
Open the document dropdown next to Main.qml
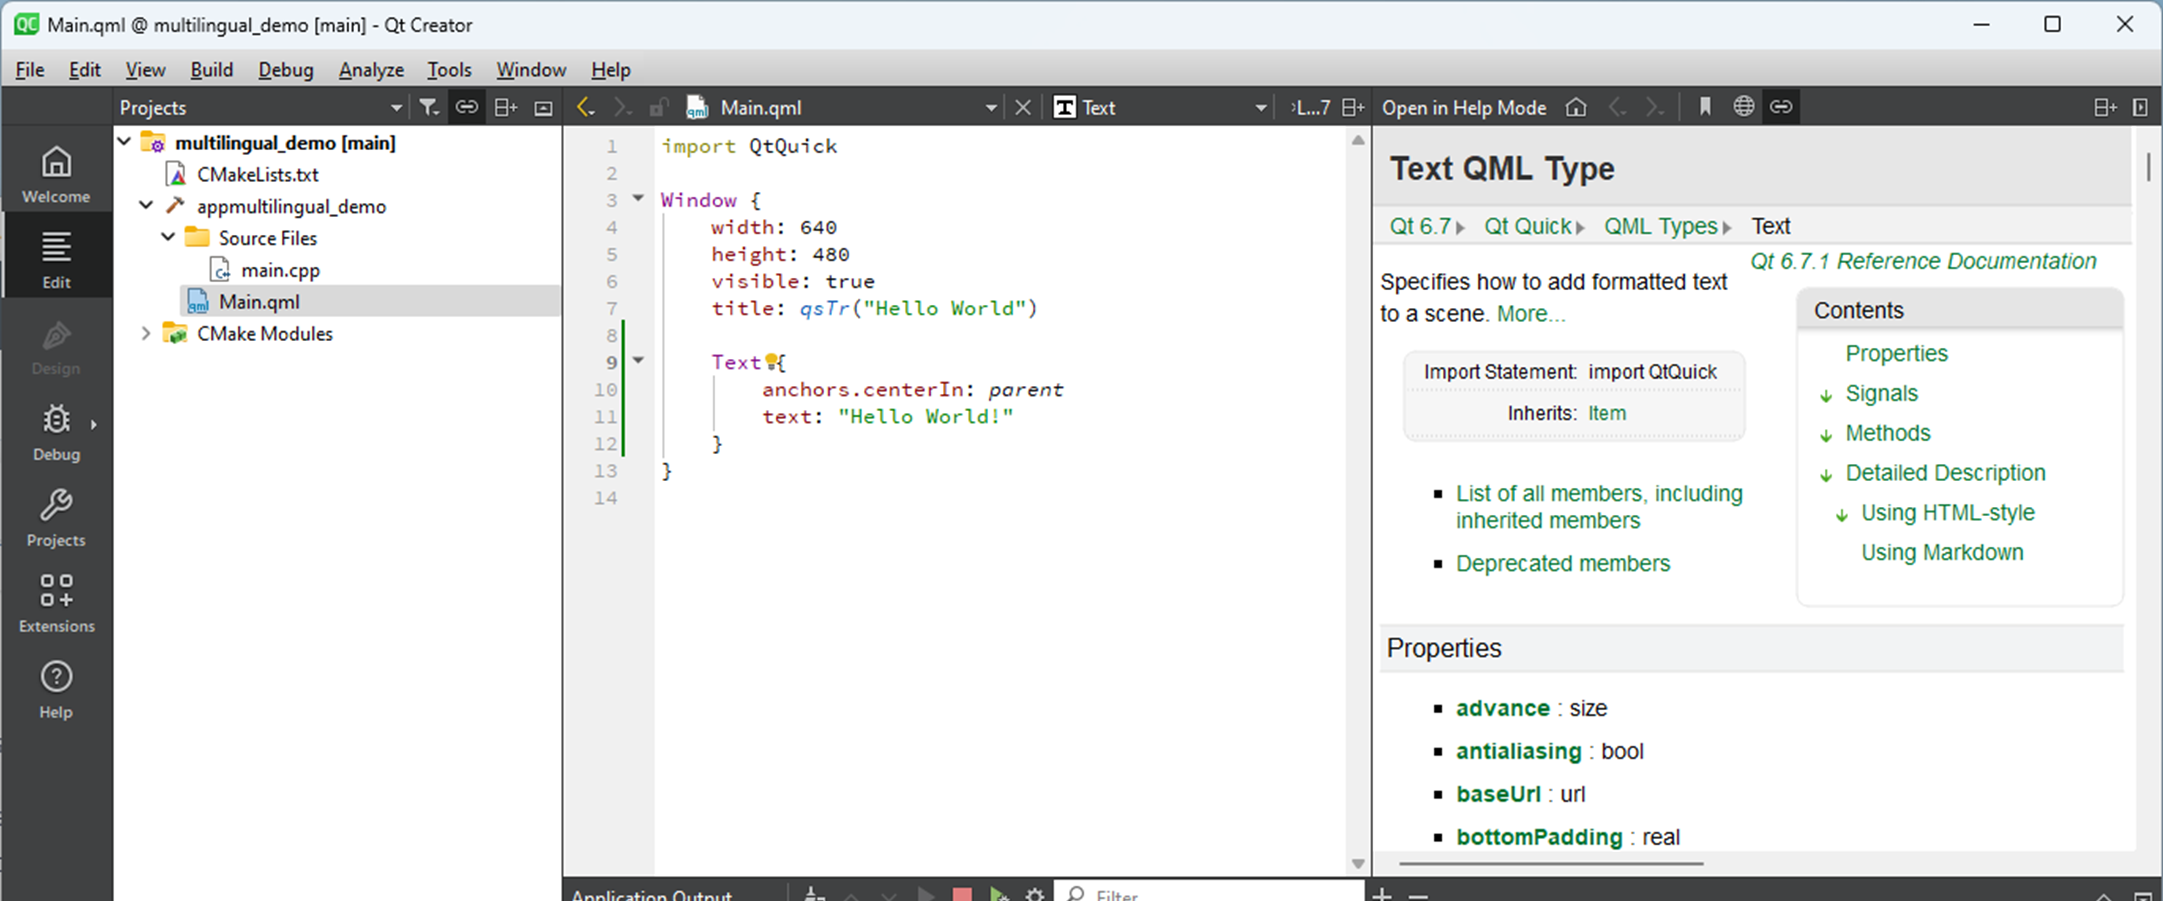991,107
